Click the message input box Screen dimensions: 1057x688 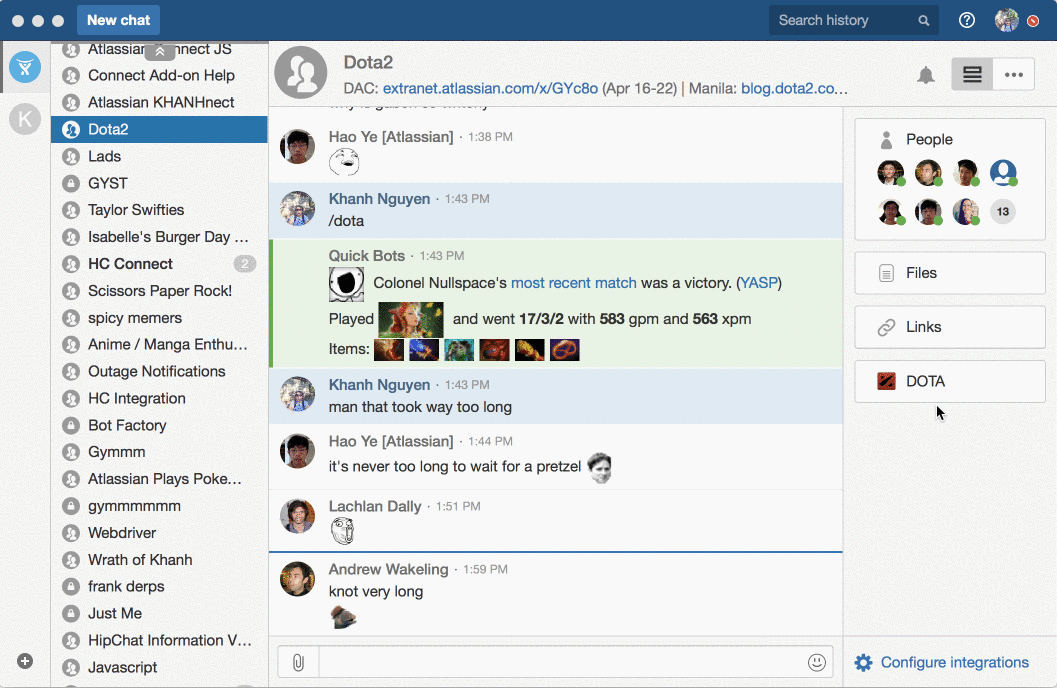point(562,662)
